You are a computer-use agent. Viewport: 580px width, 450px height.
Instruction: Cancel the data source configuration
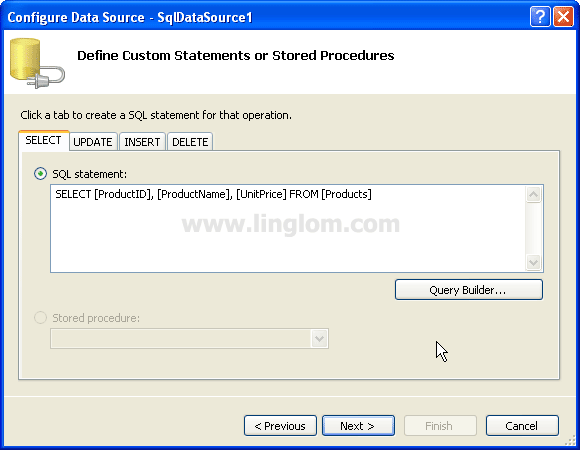(x=522, y=426)
